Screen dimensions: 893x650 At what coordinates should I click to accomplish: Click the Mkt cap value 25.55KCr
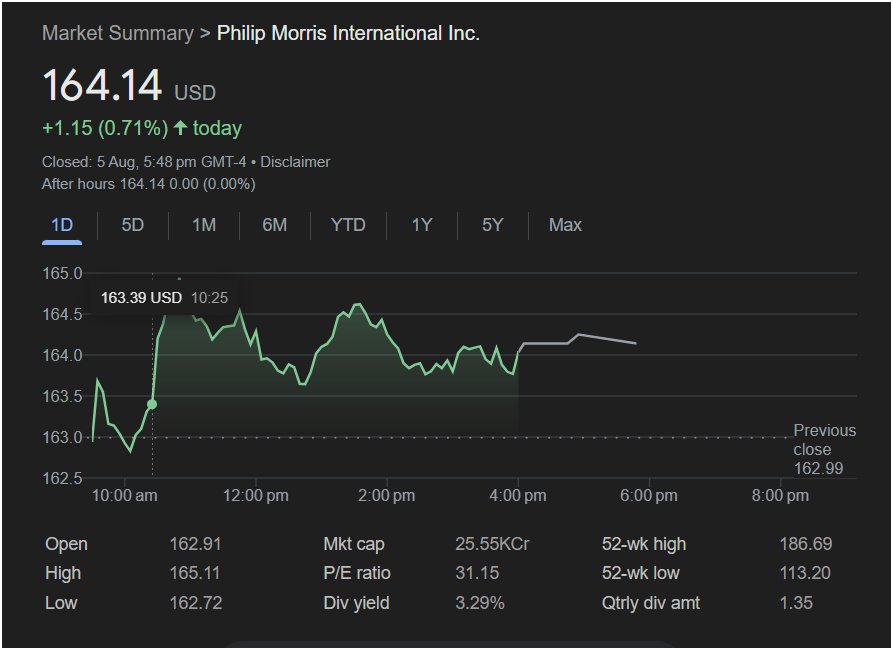tap(492, 544)
